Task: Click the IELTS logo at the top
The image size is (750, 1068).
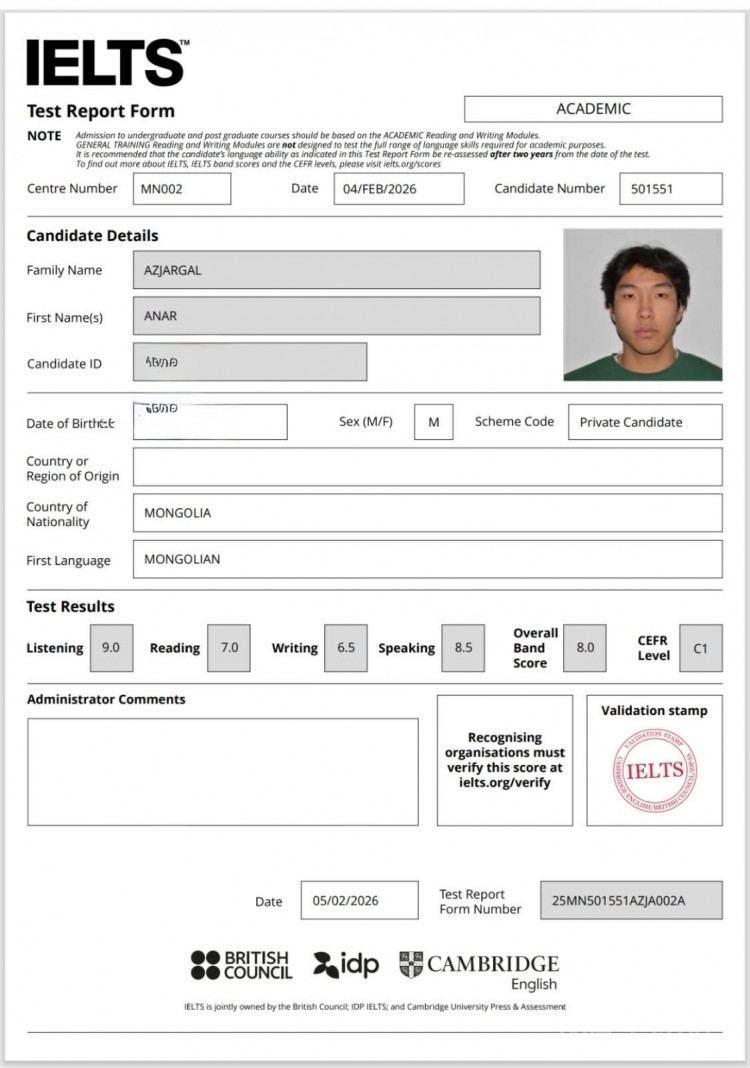Action: point(106,64)
